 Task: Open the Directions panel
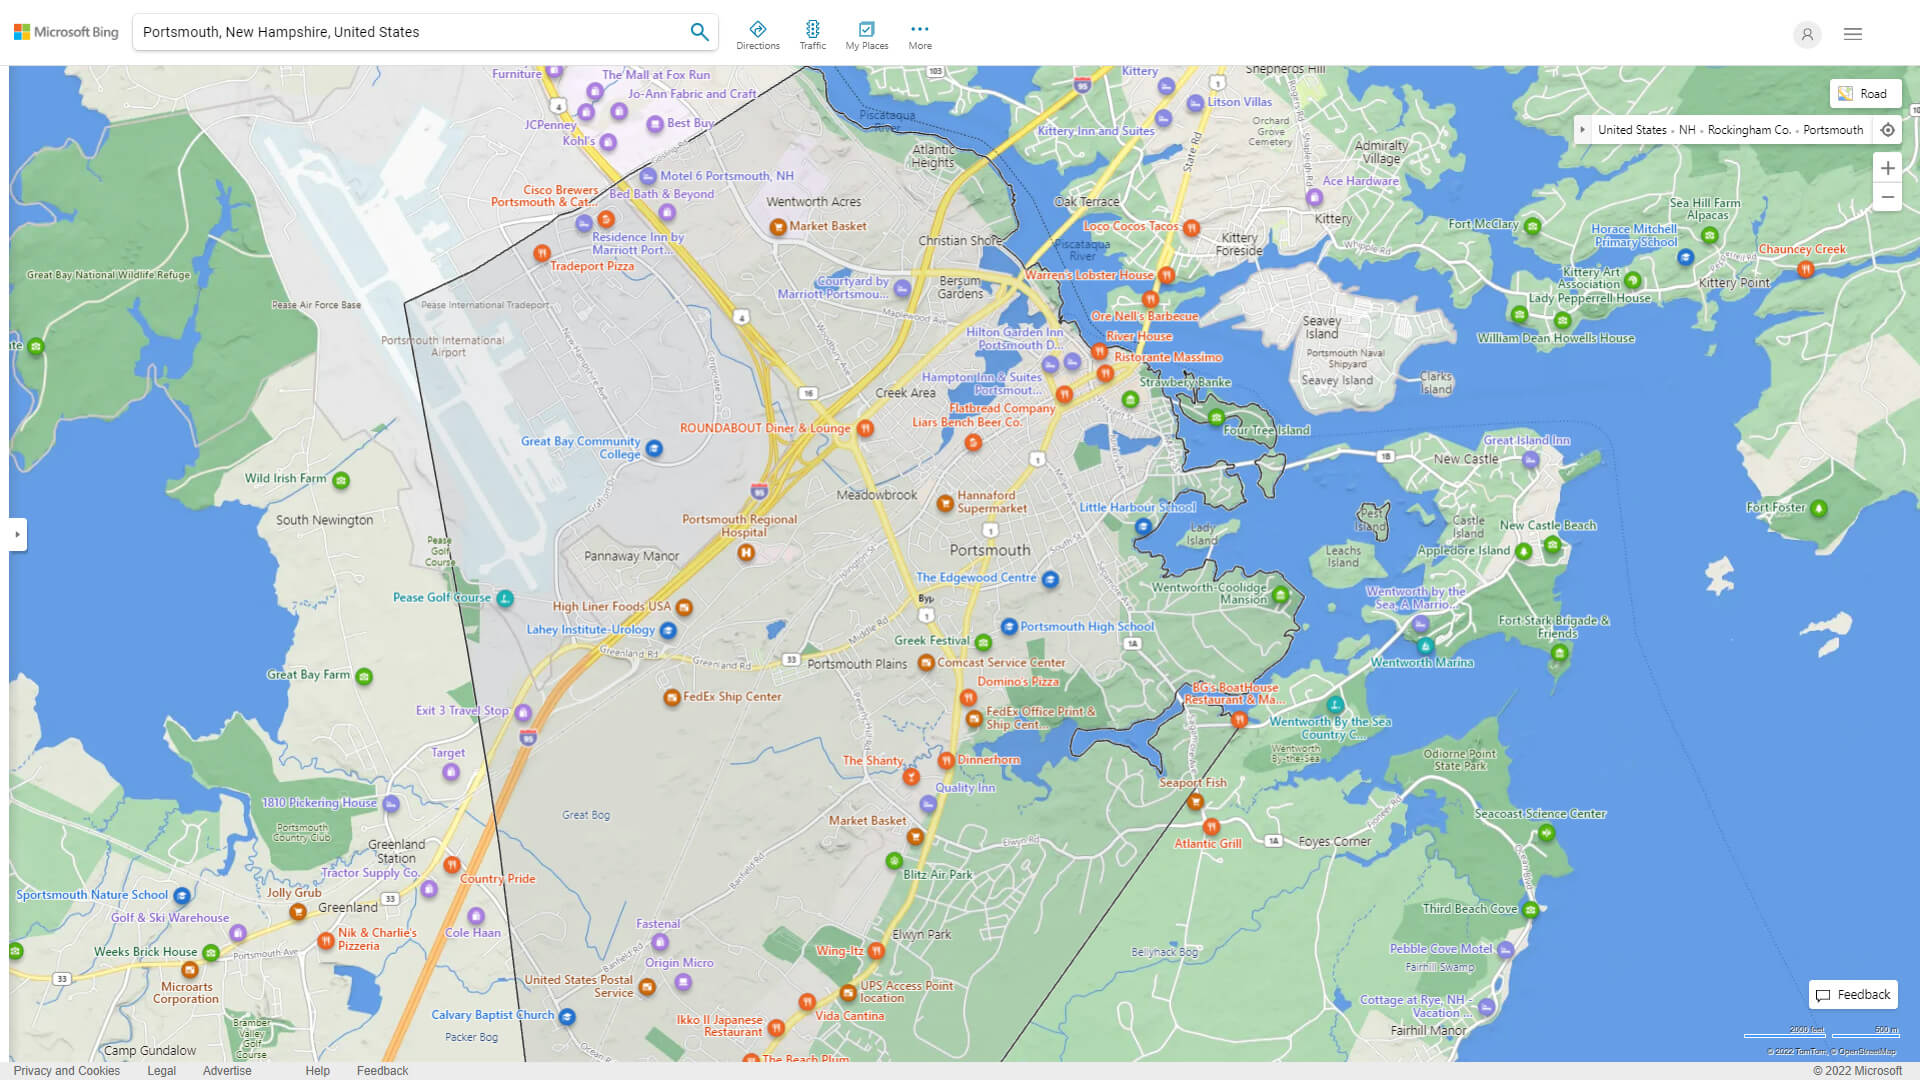(758, 33)
